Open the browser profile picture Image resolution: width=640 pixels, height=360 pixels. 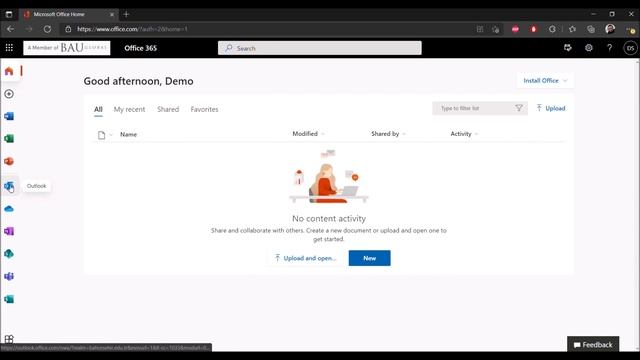pos(610,29)
